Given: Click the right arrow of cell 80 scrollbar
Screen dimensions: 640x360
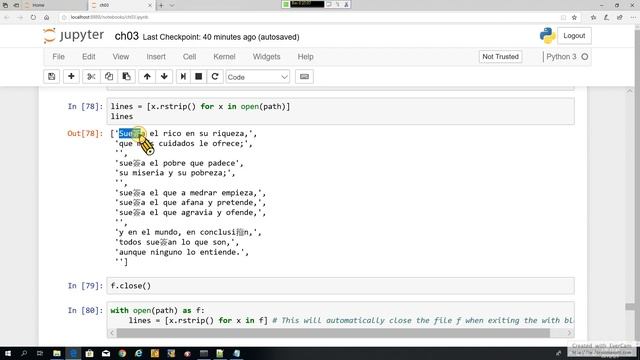Looking at the screenshot, I should coord(569,333).
